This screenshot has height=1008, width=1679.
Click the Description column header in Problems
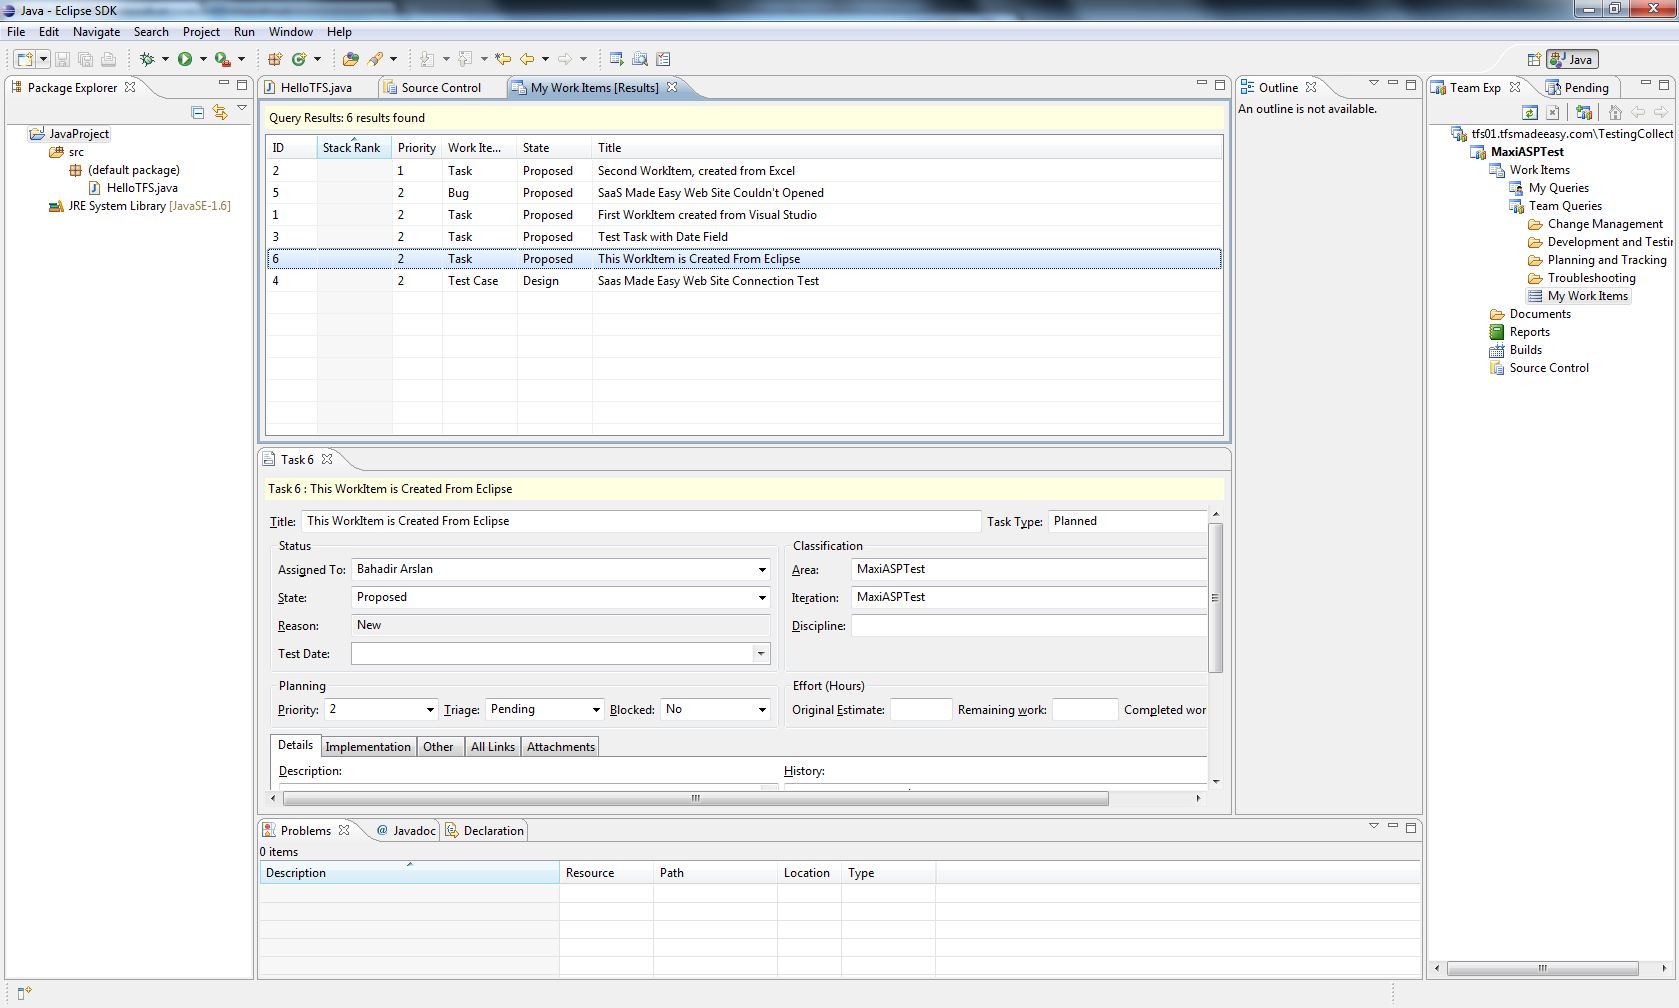coord(409,873)
